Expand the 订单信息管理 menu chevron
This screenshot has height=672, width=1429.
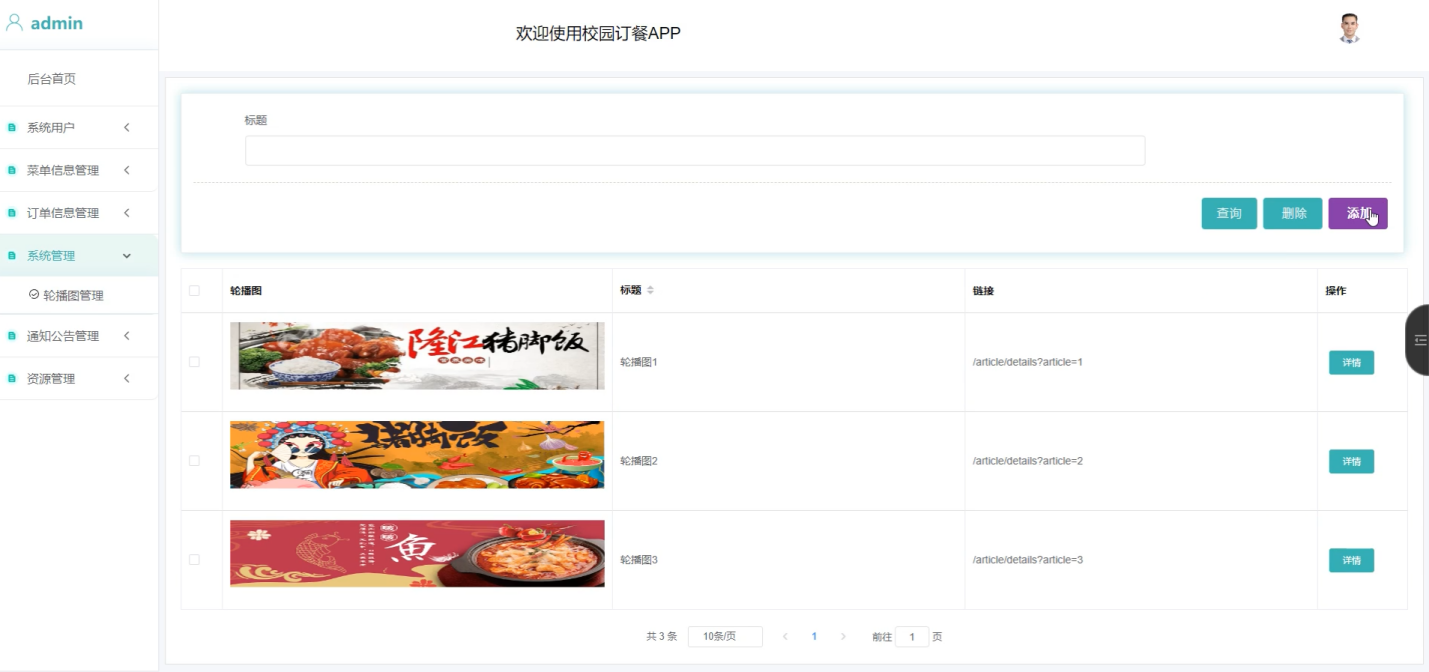click(x=127, y=213)
